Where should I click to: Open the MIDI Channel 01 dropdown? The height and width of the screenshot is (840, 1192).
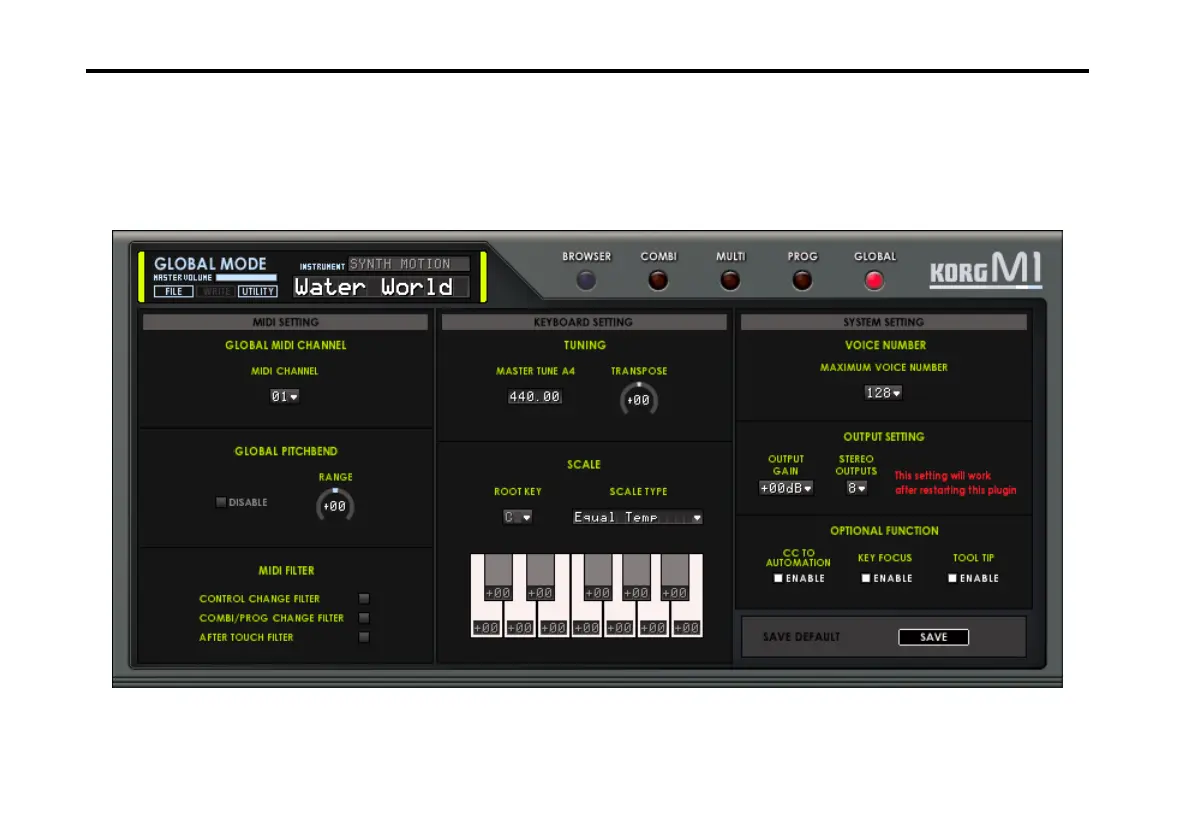pyautogui.click(x=284, y=396)
